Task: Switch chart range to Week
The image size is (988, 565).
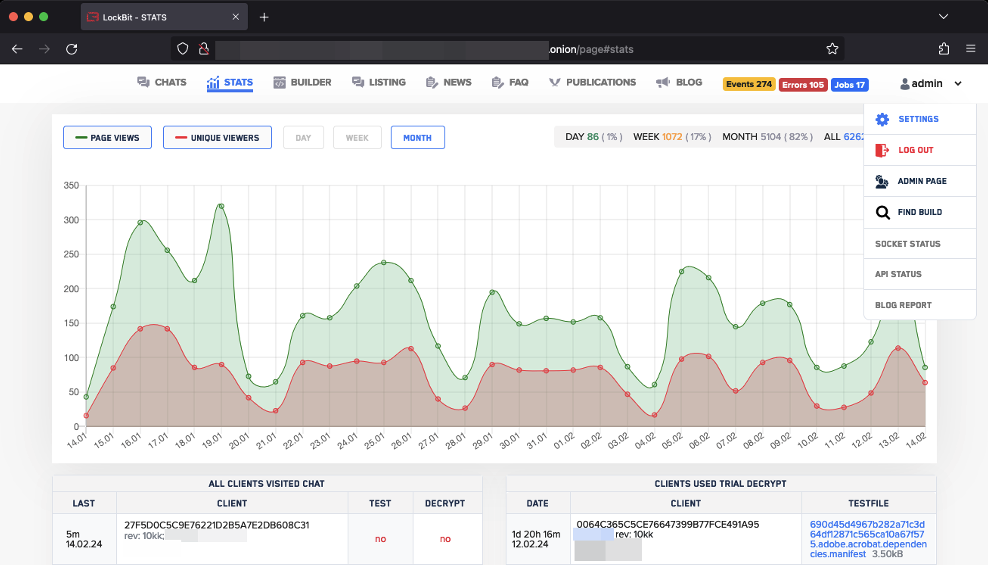Action: pyautogui.click(x=357, y=138)
